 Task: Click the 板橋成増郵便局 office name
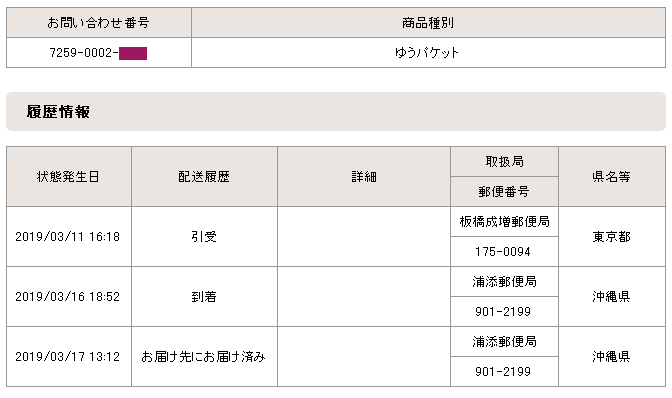504,221
